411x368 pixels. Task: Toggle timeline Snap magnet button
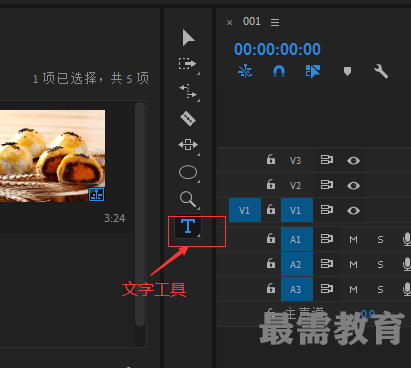click(279, 71)
